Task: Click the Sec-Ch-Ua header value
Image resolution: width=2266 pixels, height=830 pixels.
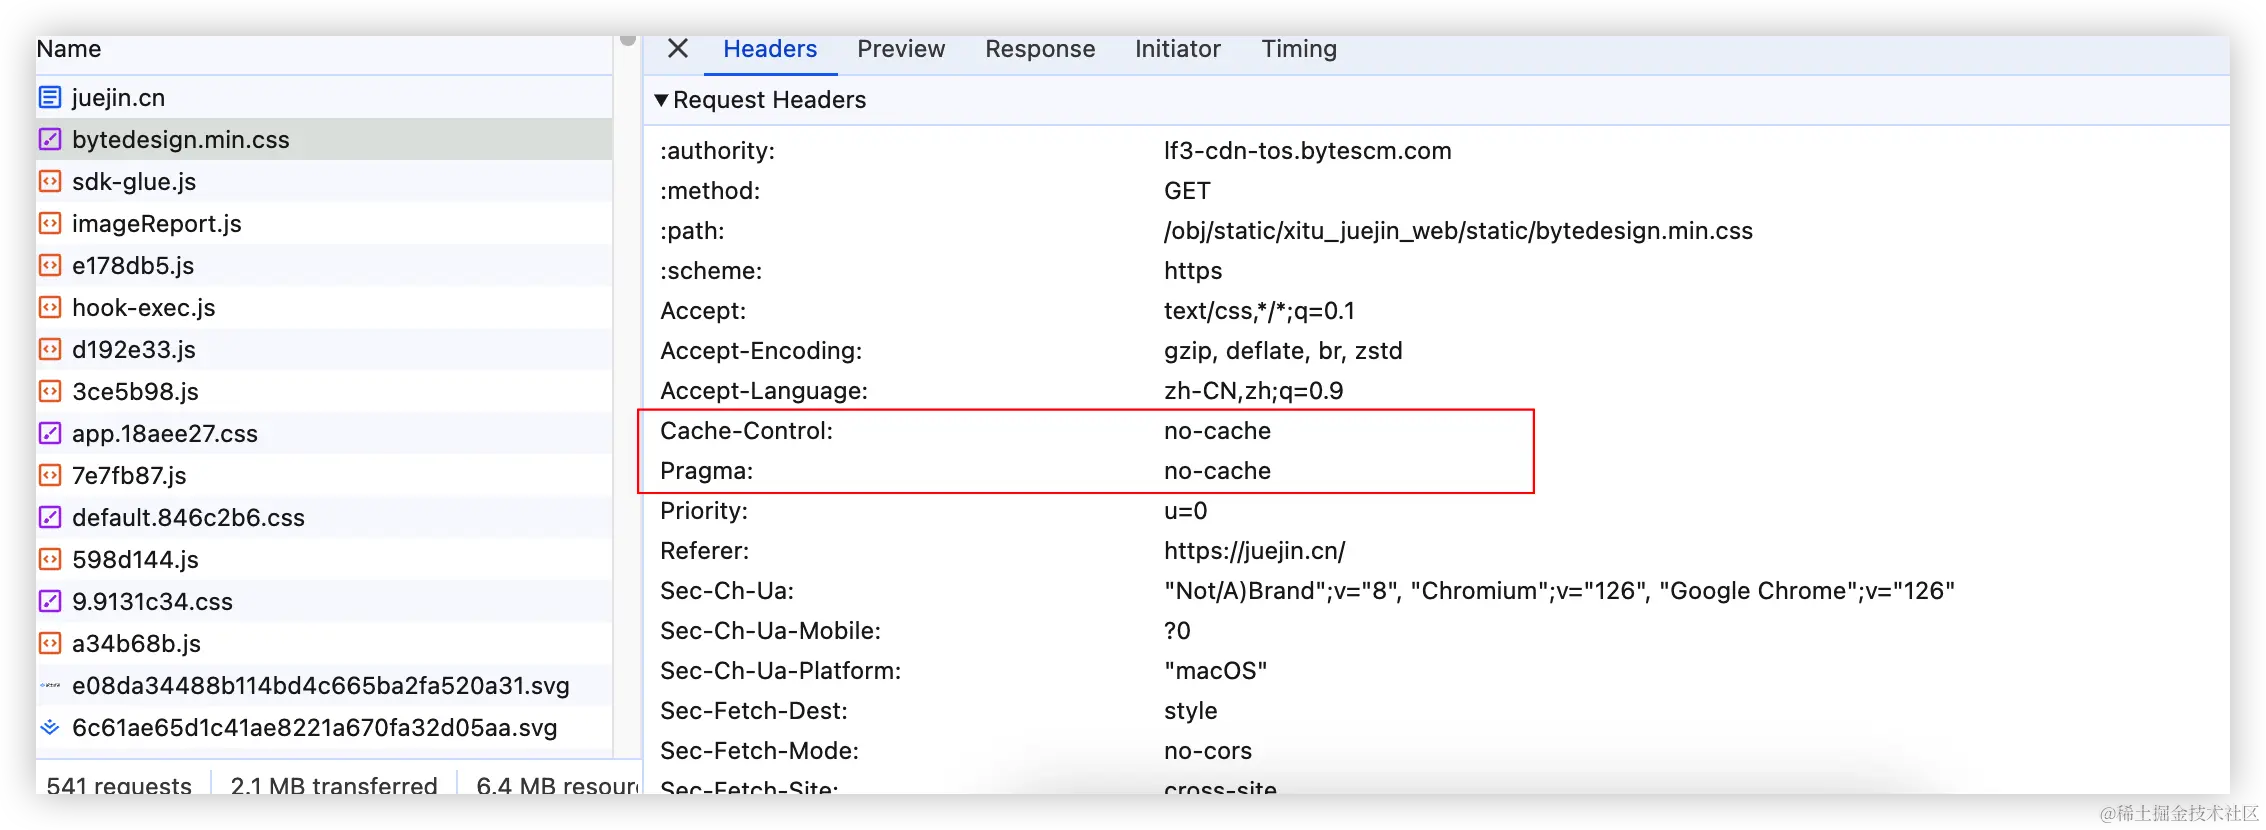Action: click(1559, 591)
